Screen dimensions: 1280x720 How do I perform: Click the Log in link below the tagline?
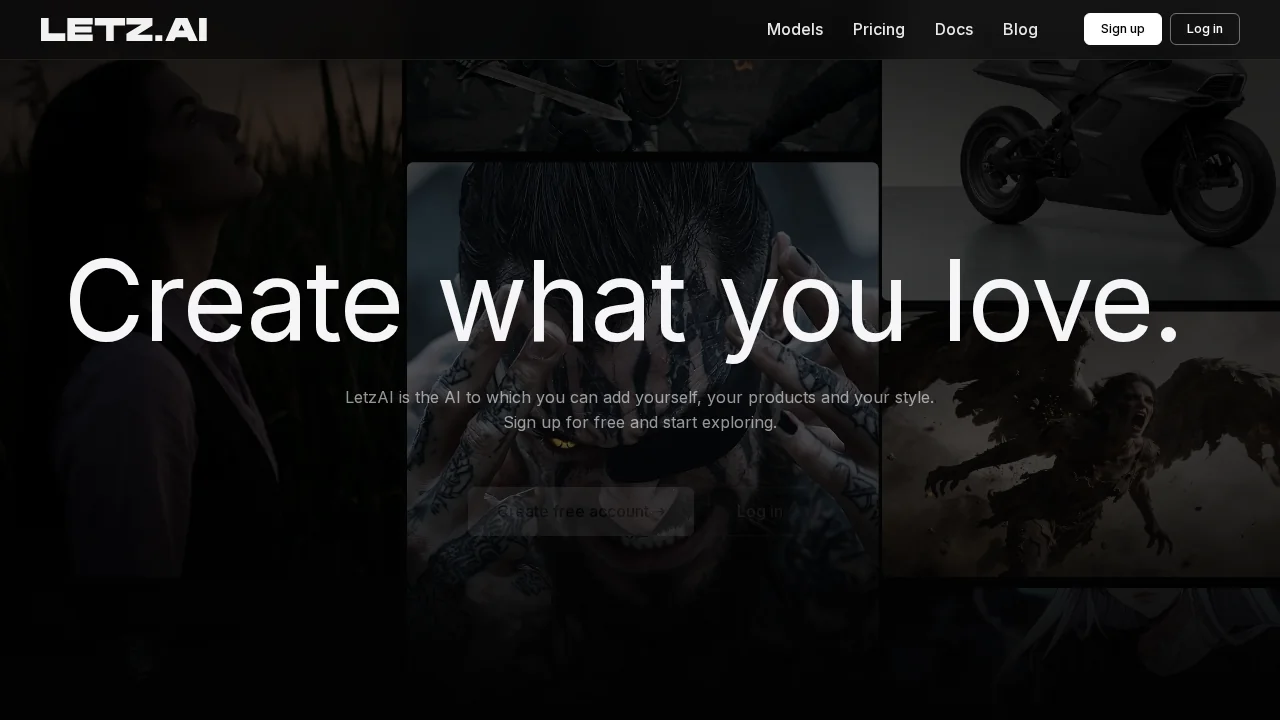click(760, 511)
